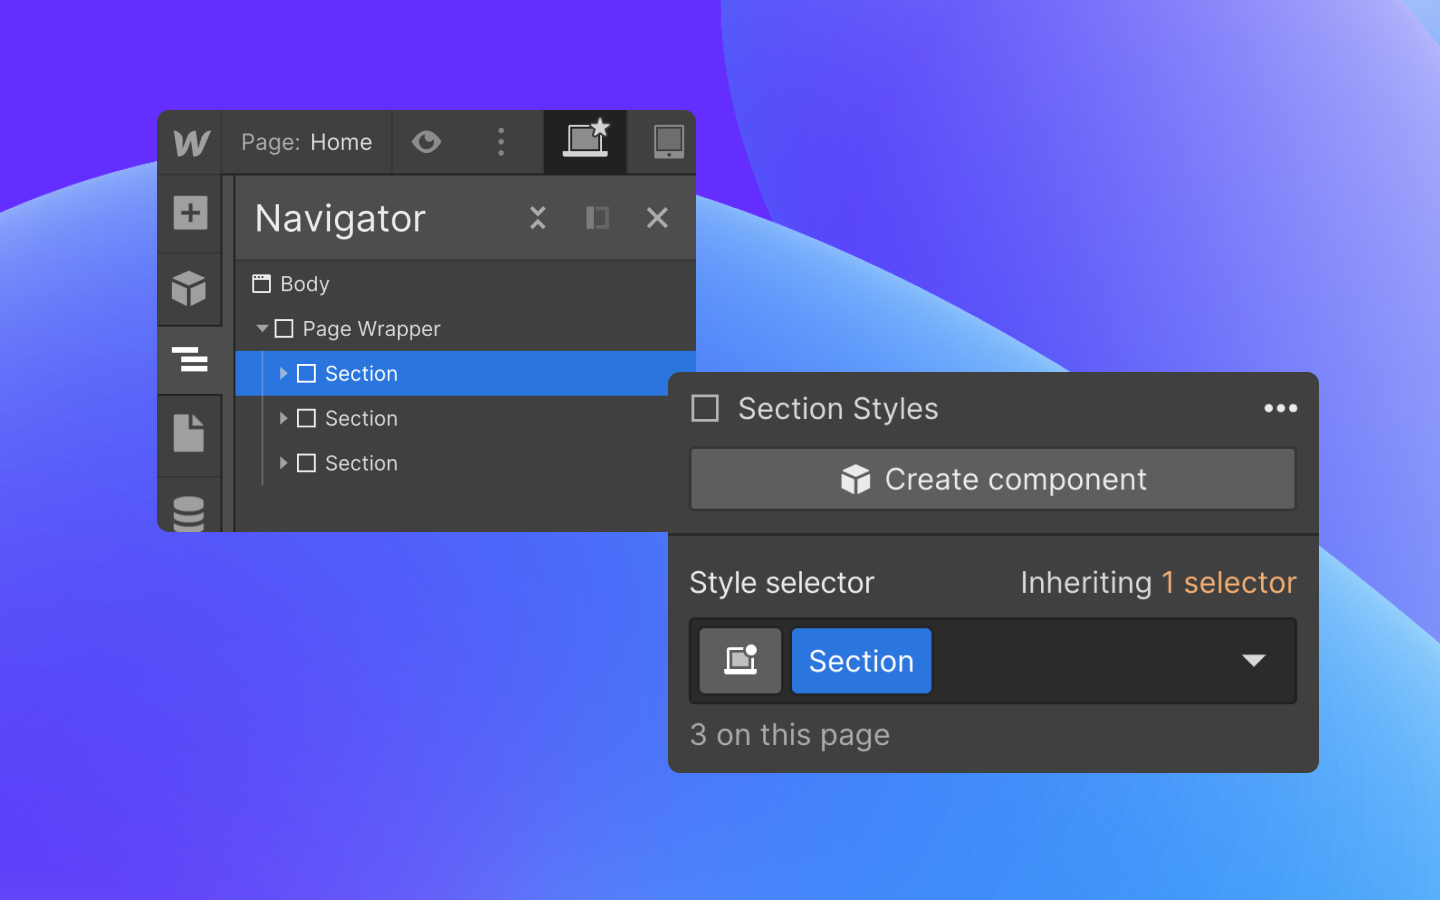Image resolution: width=1440 pixels, height=900 pixels.
Task: Close the Navigator panel
Action: (657, 218)
